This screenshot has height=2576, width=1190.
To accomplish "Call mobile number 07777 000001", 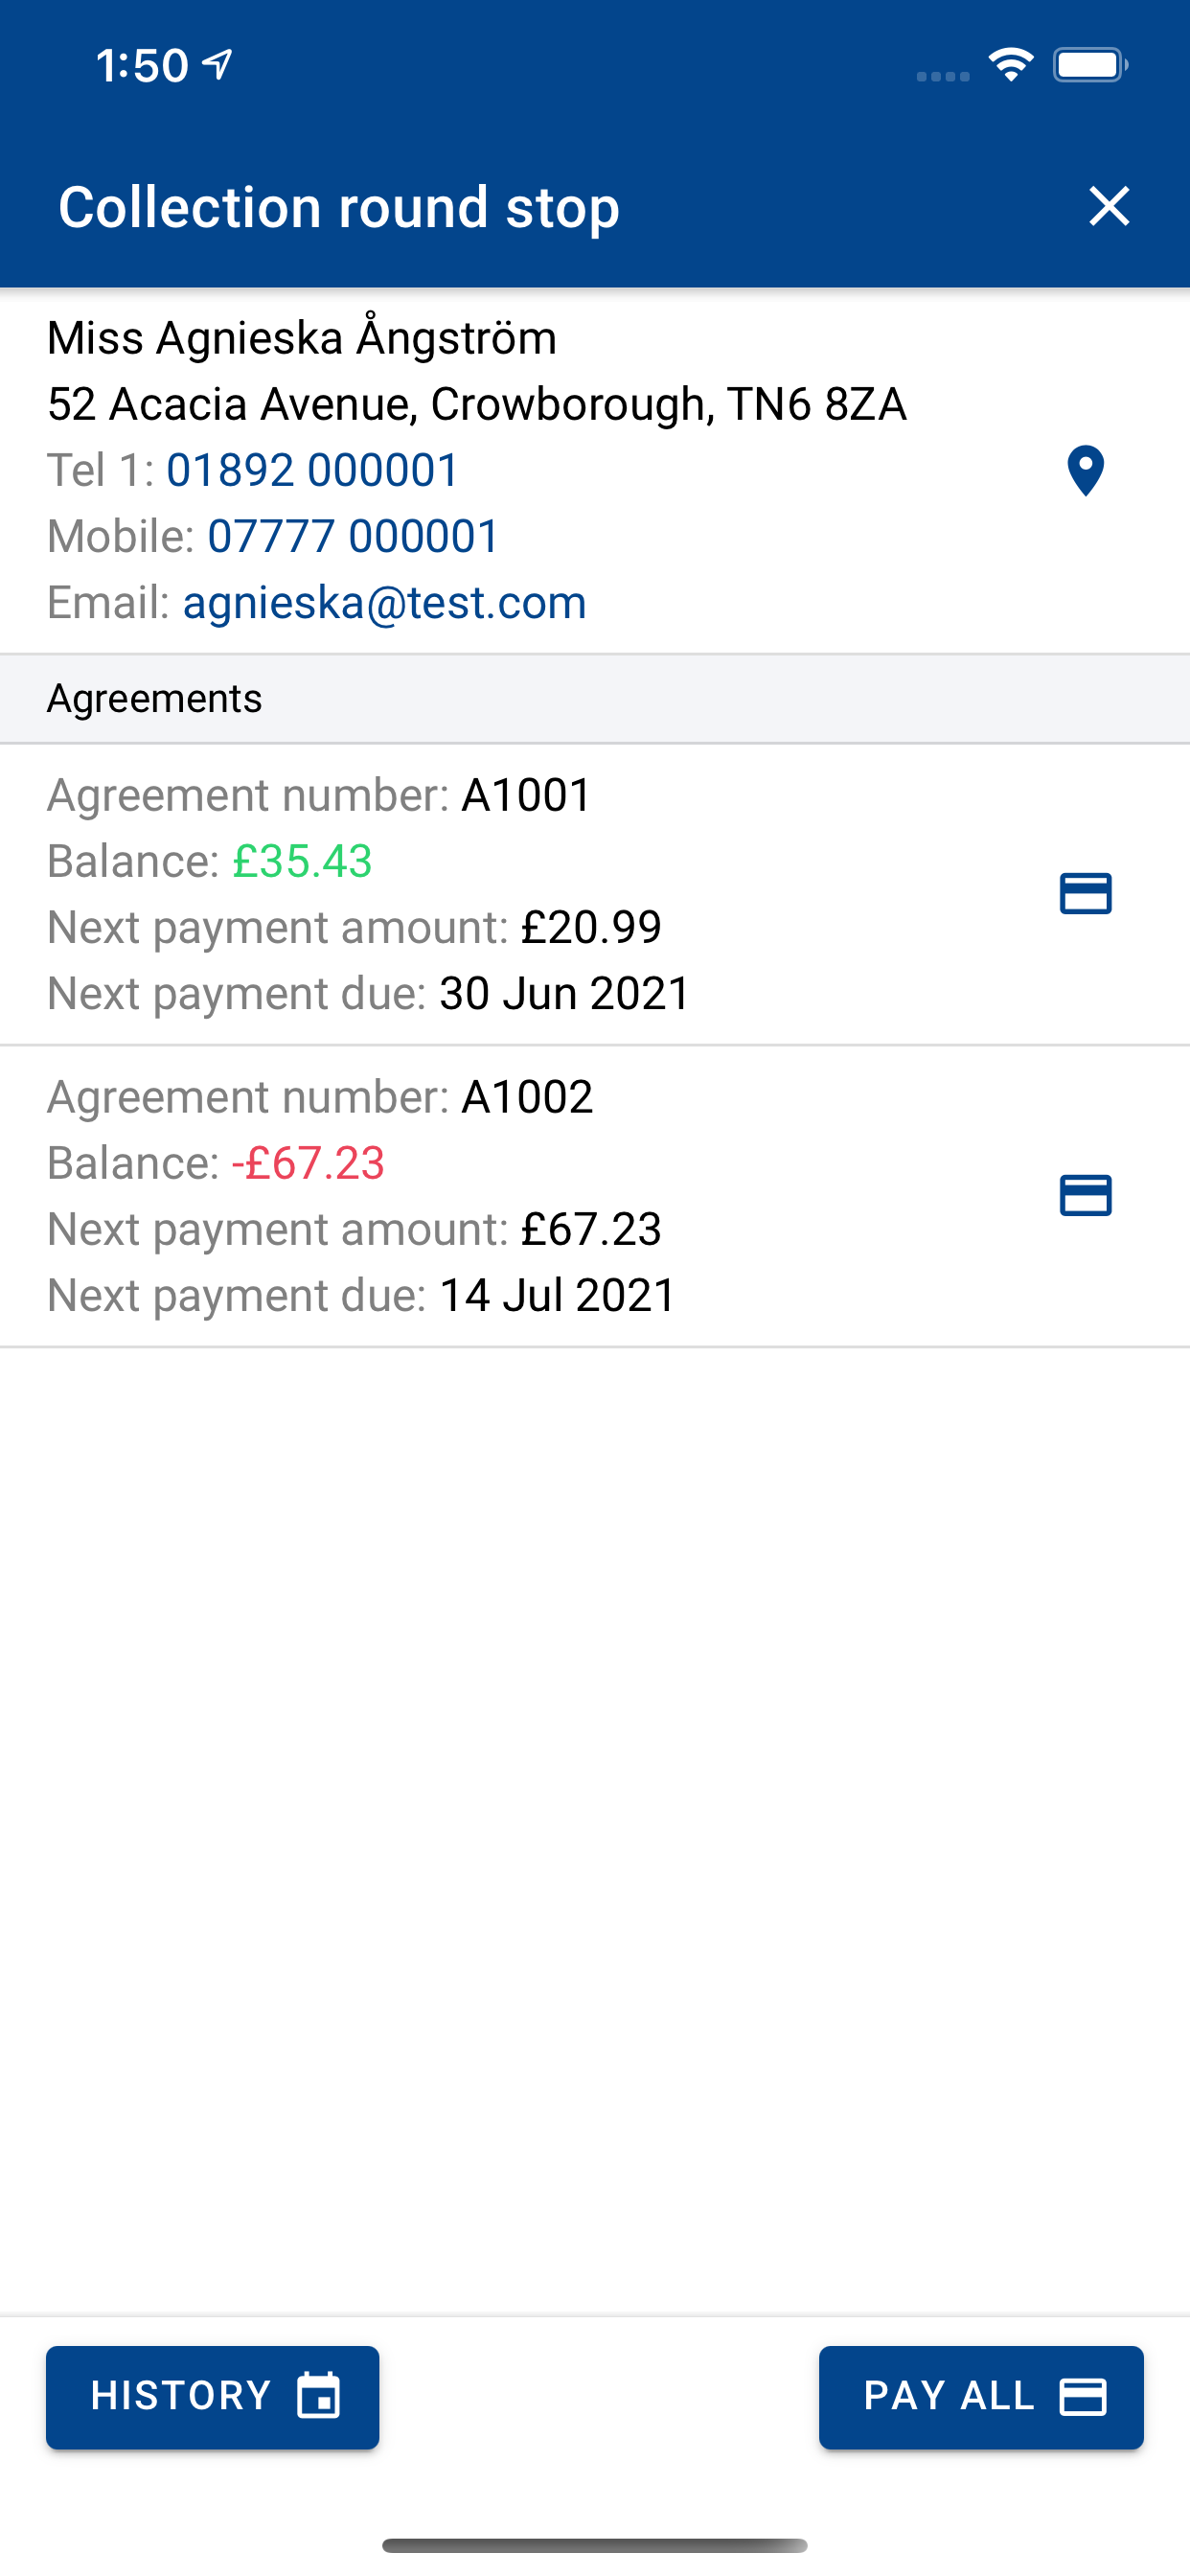I will (353, 536).
